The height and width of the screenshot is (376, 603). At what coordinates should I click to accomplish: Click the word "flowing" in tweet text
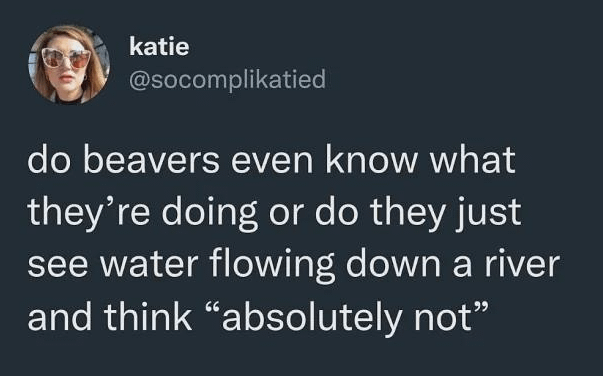tap(272, 265)
